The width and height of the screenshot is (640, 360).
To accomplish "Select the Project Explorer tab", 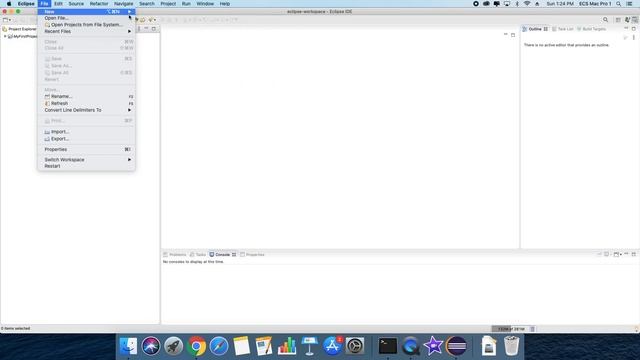I will (20, 29).
